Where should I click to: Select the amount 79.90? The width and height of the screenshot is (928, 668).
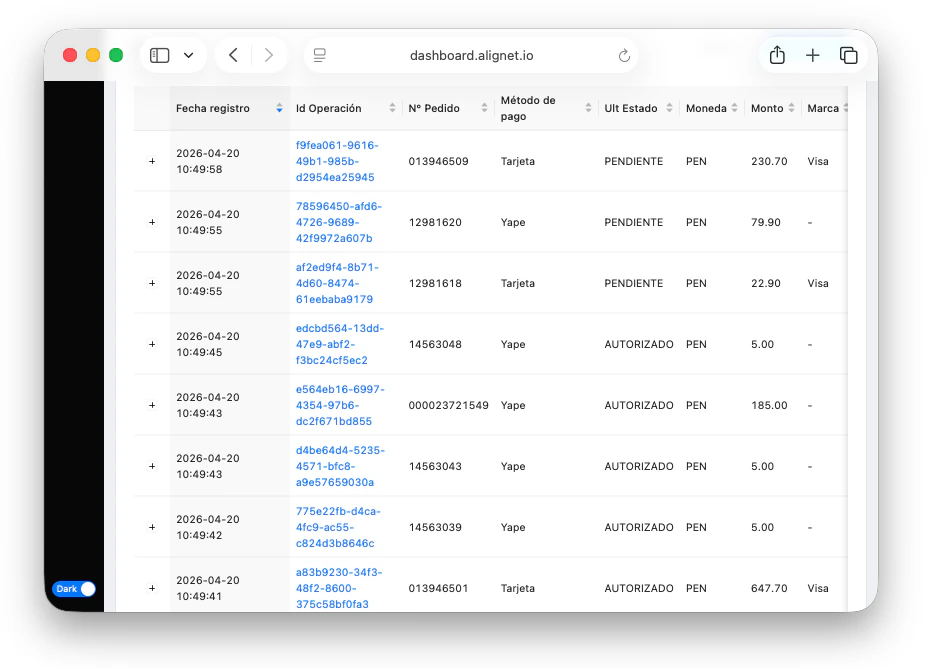point(766,222)
